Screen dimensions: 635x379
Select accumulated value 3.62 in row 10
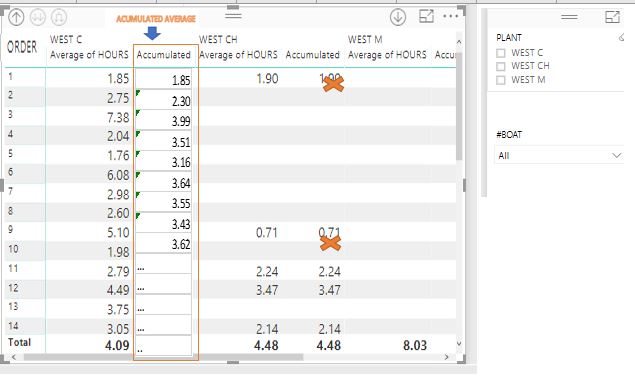point(181,244)
